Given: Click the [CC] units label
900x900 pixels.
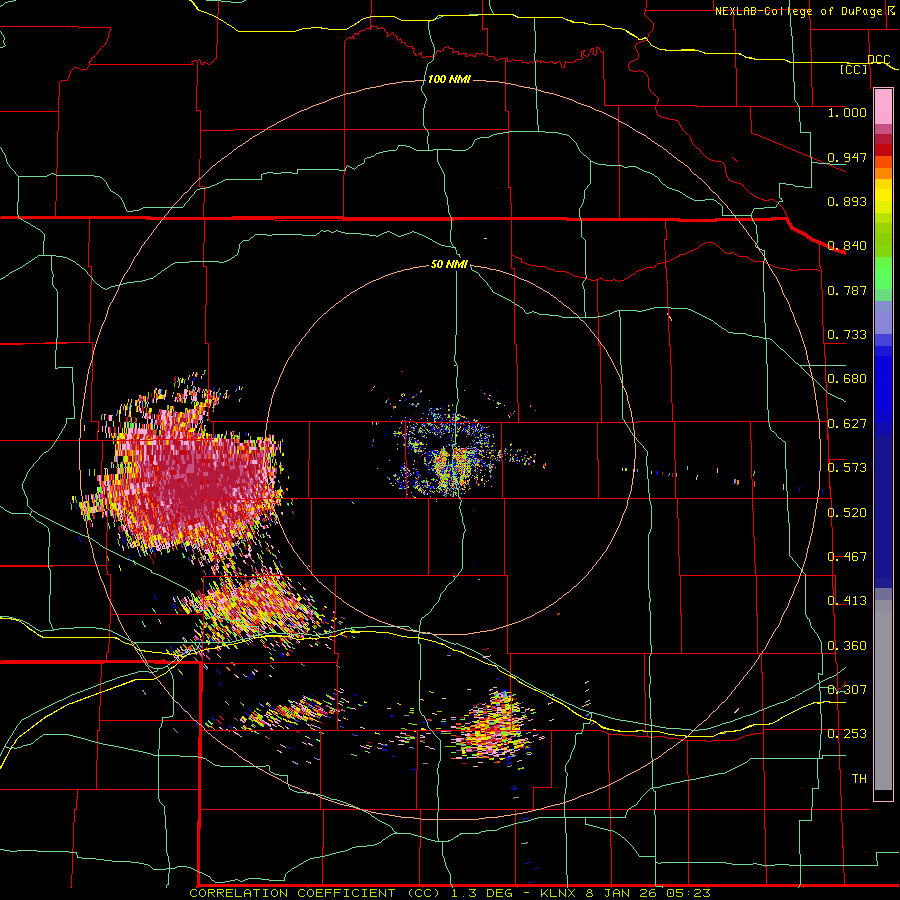Looking at the screenshot, I should pos(854,69).
